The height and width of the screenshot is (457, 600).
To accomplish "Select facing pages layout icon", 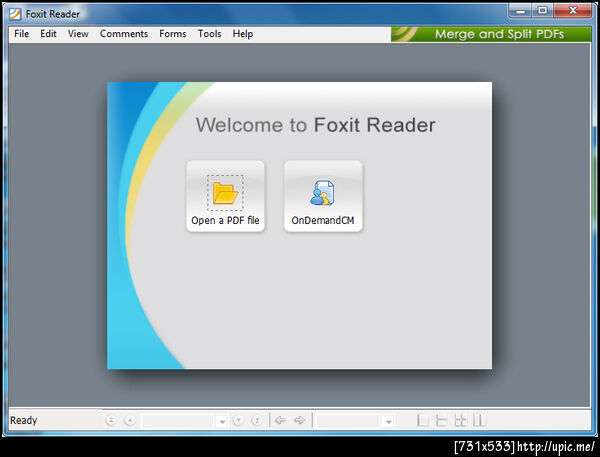I will coord(479,420).
